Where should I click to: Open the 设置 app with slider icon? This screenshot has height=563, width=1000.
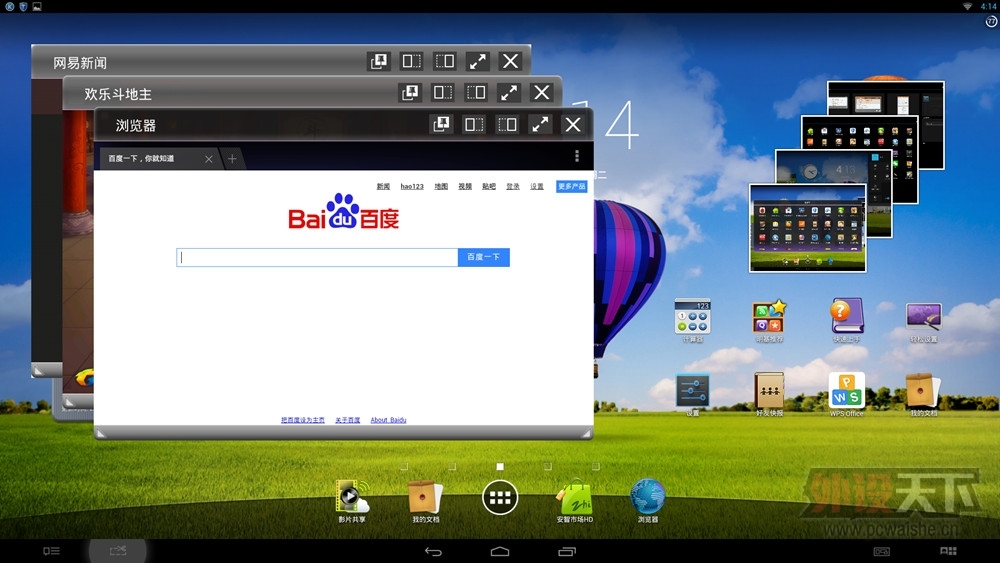[693, 395]
